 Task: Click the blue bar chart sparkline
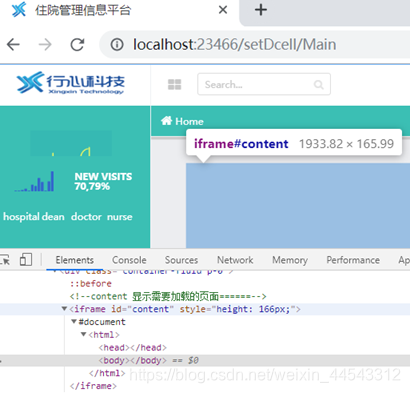click(x=34, y=181)
